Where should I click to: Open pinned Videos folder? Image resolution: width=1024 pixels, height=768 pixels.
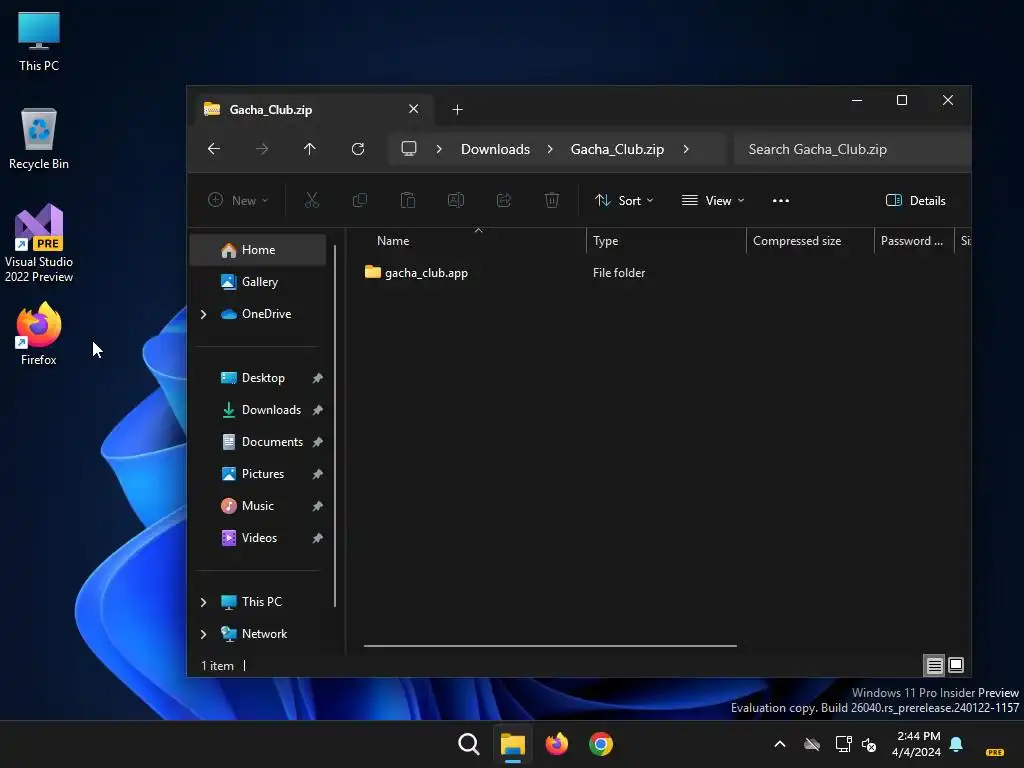coord(258,538)
